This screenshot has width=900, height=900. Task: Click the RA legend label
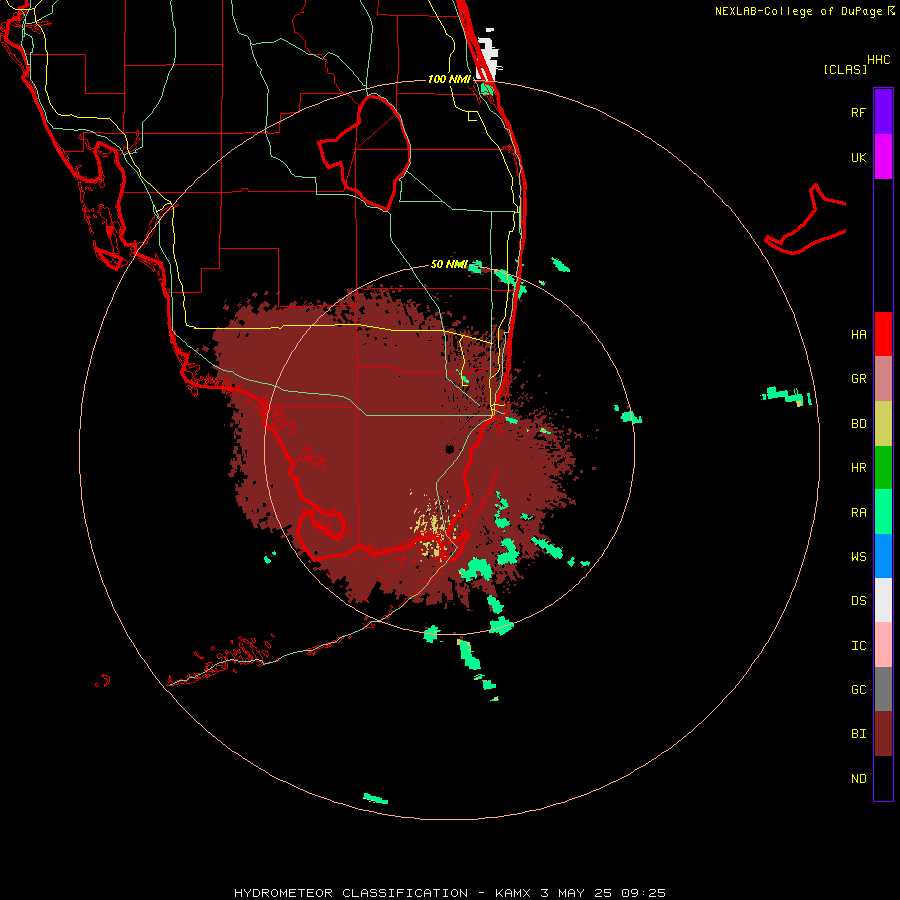click(858, 513)
